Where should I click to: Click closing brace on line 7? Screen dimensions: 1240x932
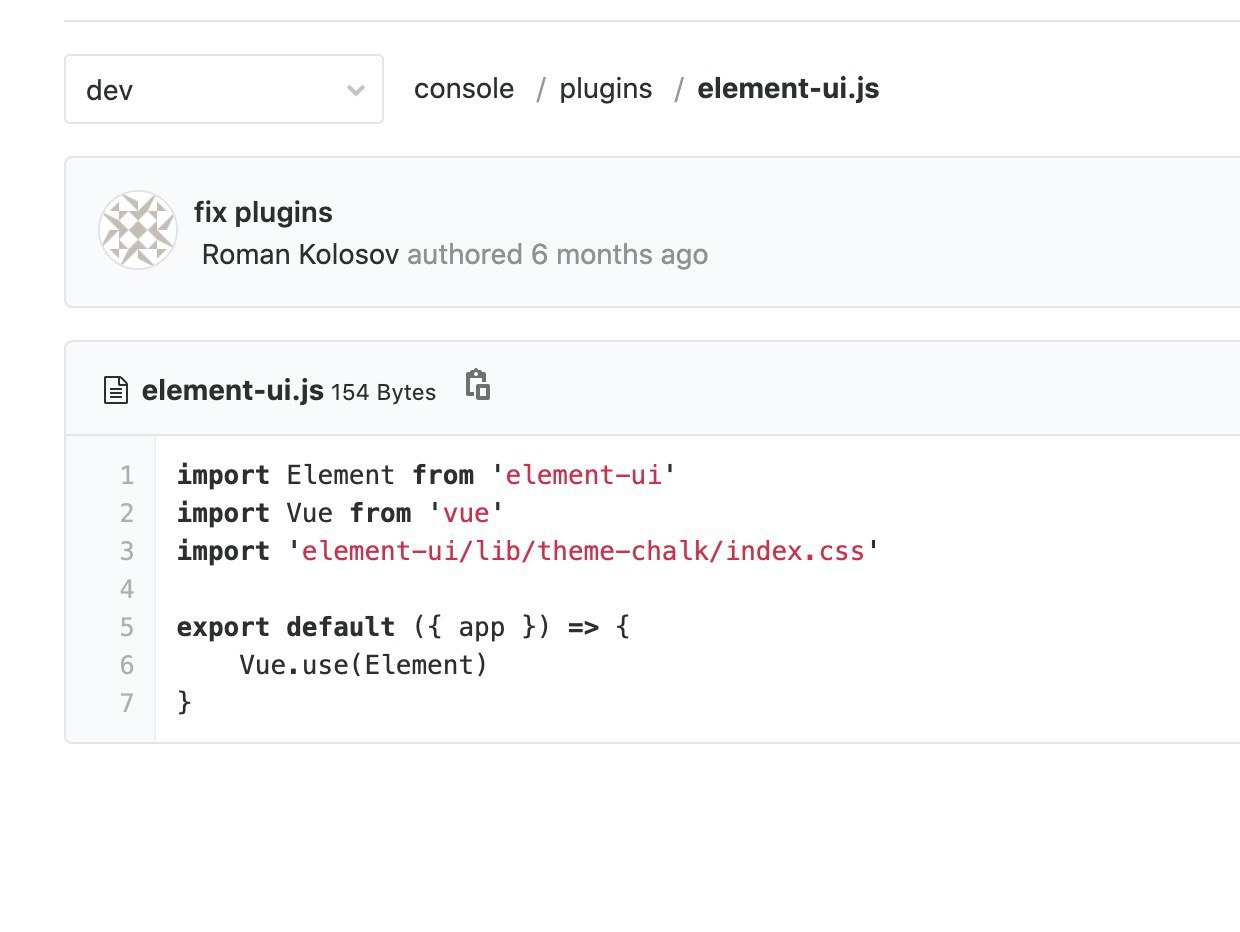click(x=184, y=703)
